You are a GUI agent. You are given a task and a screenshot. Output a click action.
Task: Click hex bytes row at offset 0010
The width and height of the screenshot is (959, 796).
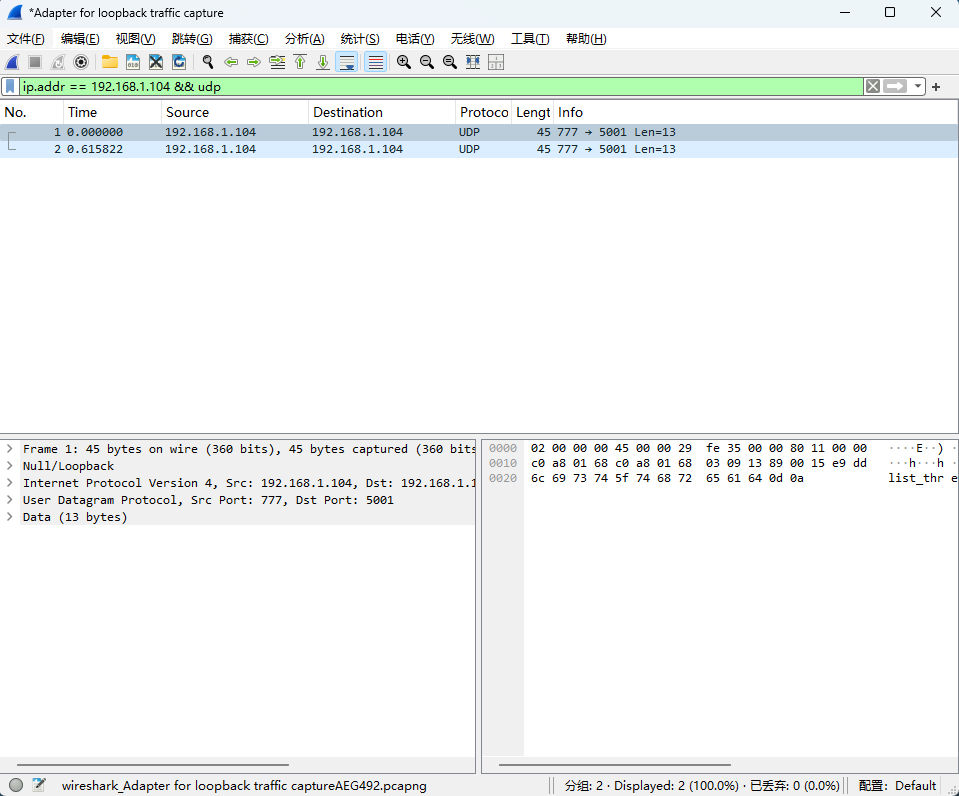pyautogui.click(x=698, y=463)
